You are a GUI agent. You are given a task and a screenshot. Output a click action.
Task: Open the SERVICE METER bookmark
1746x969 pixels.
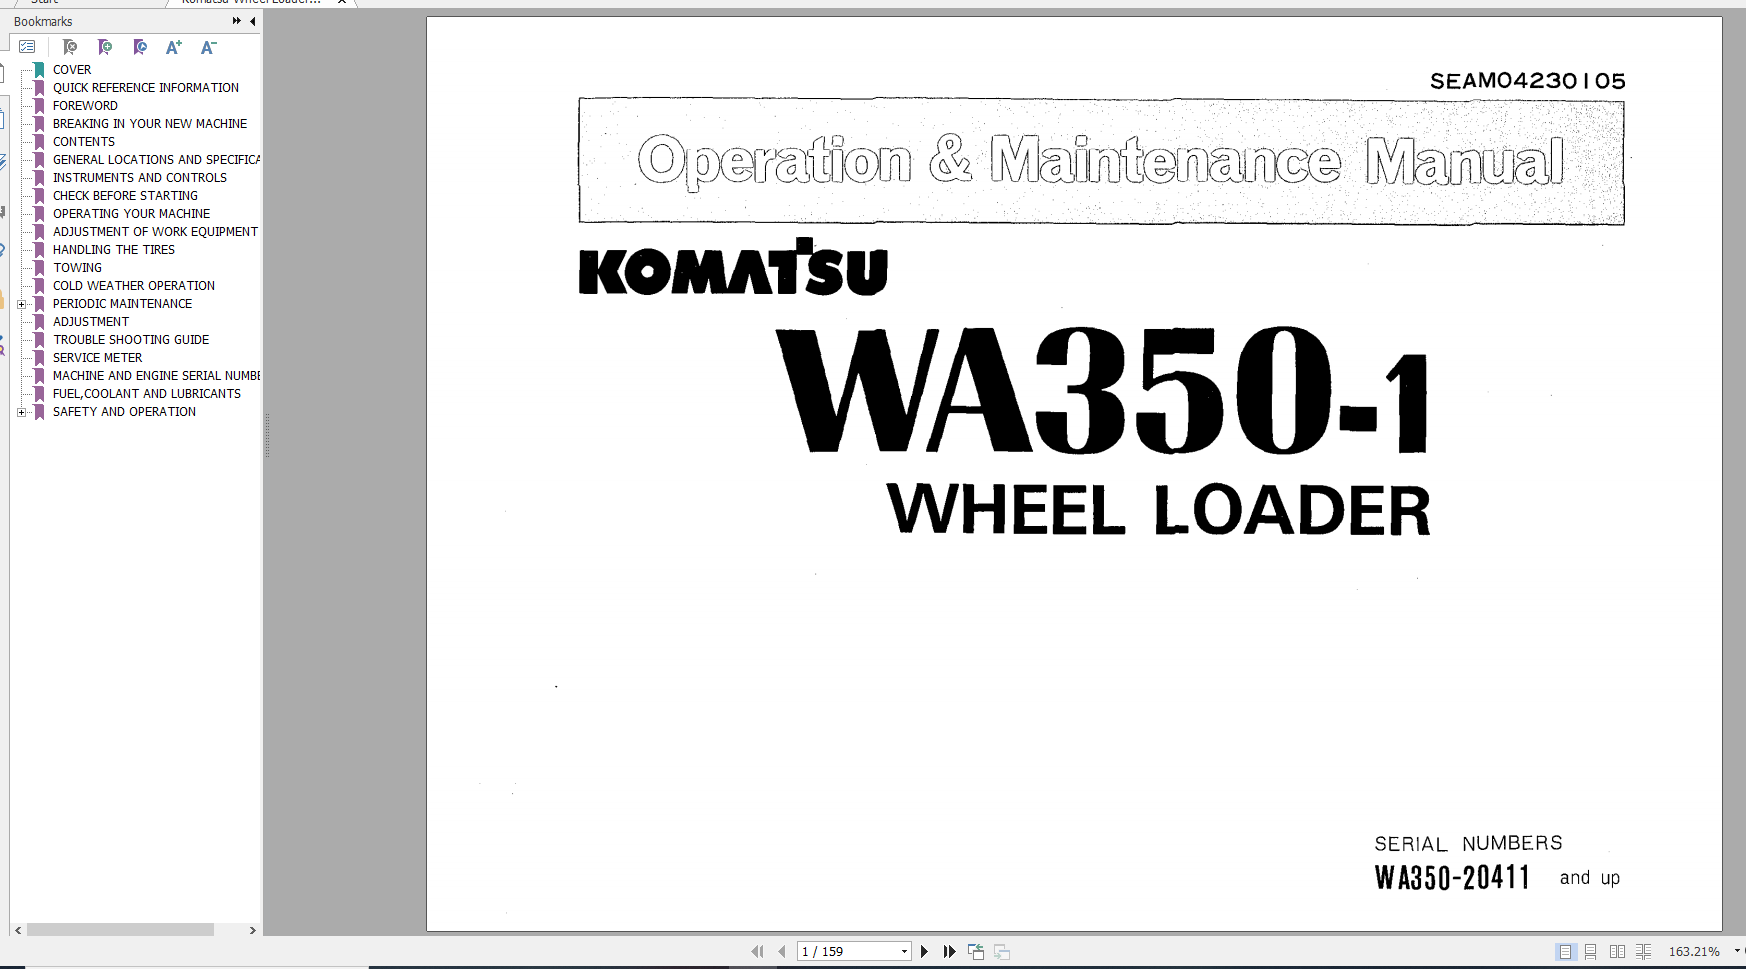point(97,358)
